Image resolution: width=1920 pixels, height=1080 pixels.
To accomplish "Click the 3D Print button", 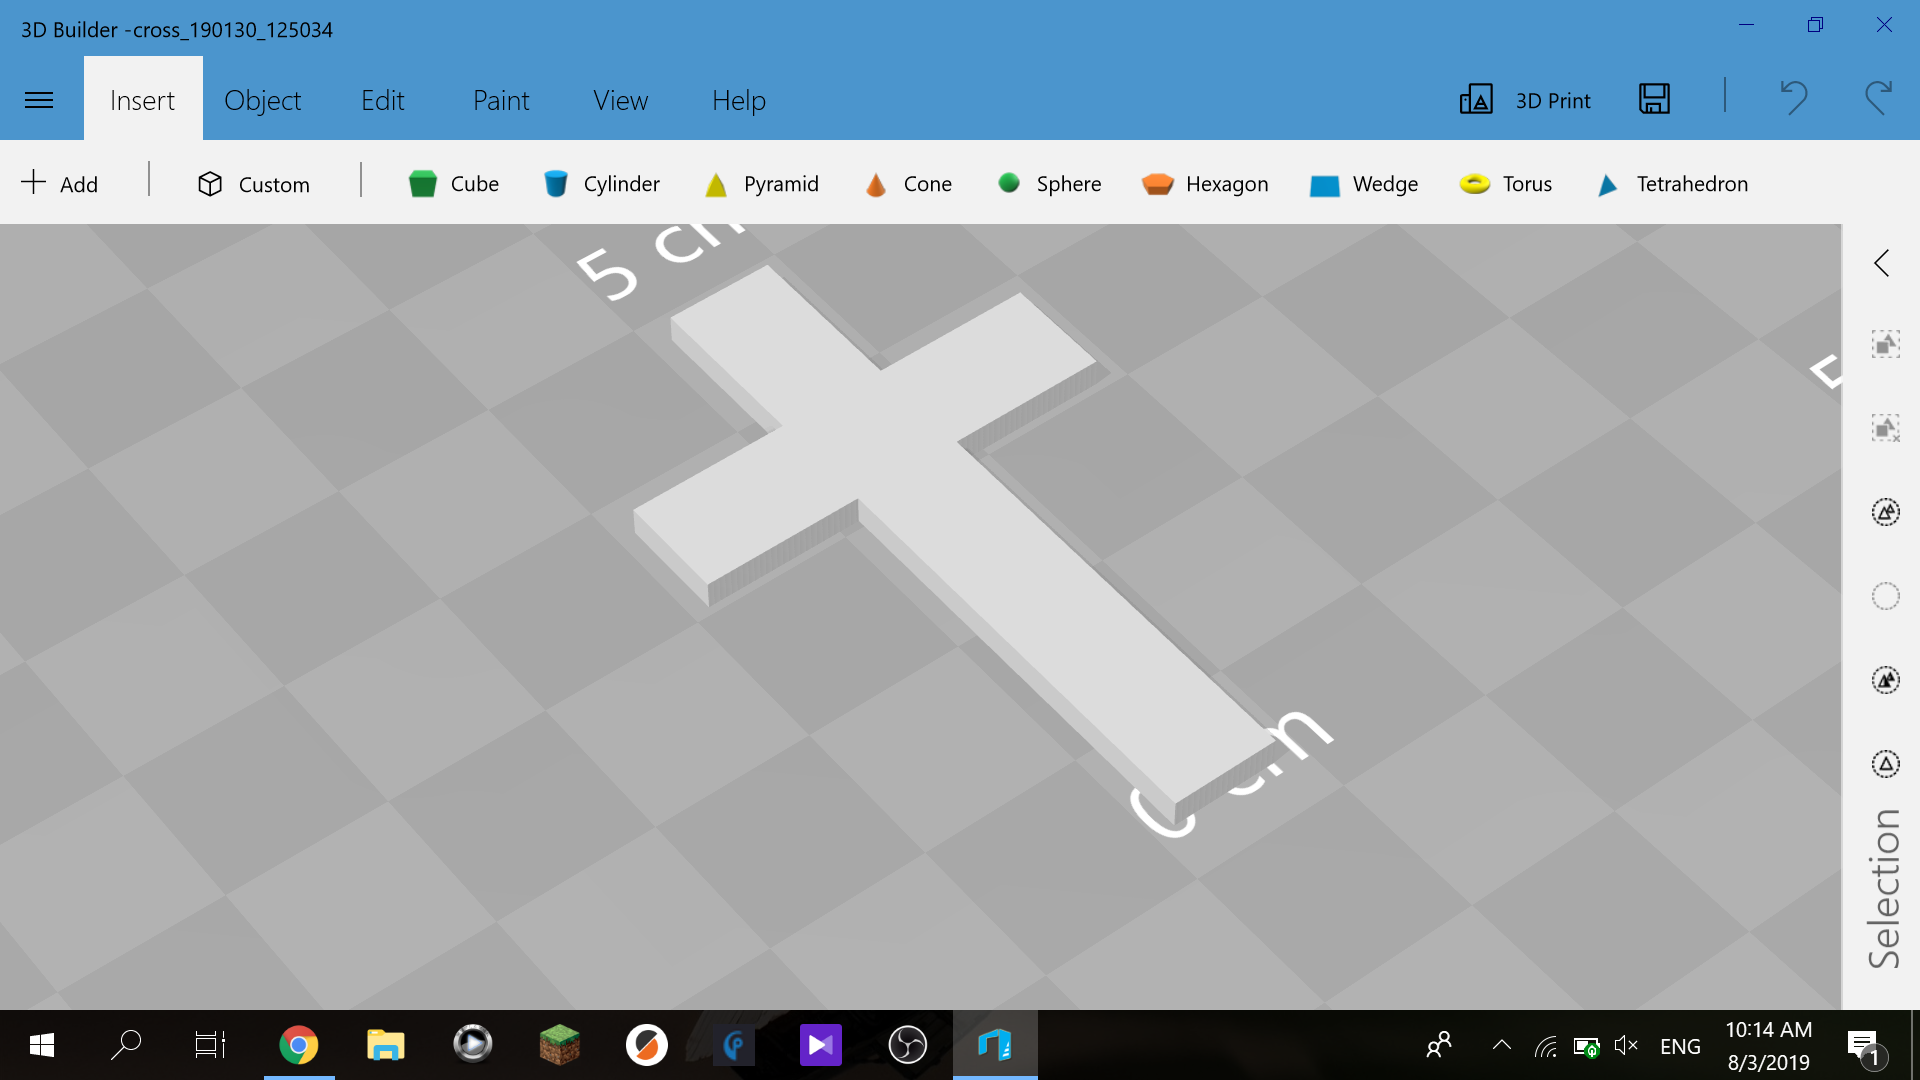I will (1525, 100).
